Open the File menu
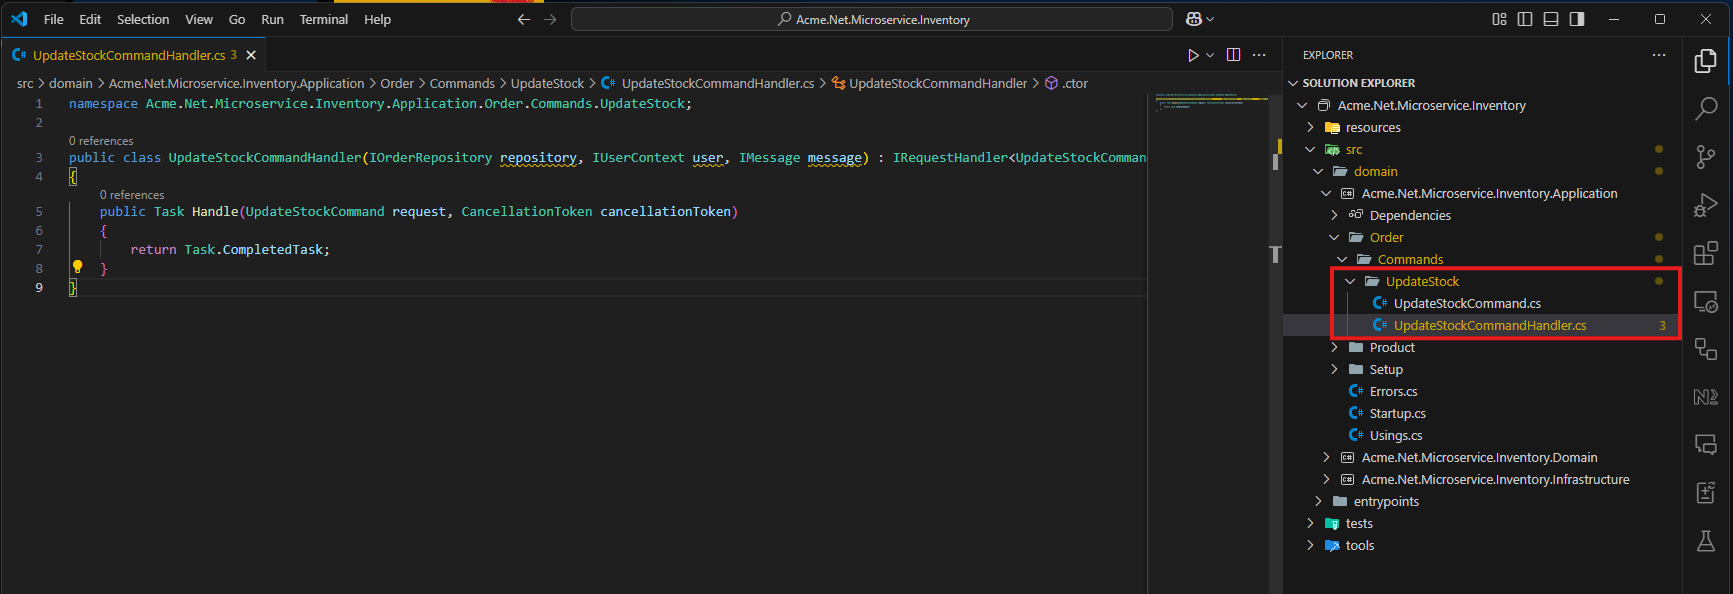 pos(54,19)
